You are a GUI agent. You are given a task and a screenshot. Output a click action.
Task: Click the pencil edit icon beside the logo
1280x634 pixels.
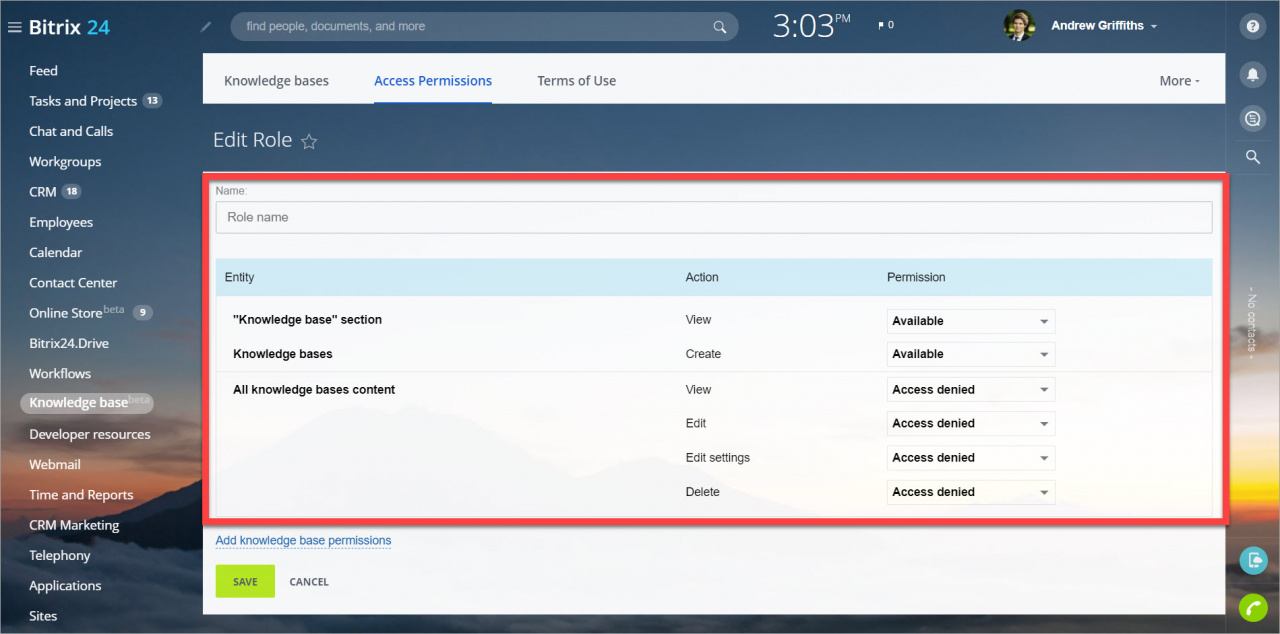pyautogui.click(x=206, y=27)
